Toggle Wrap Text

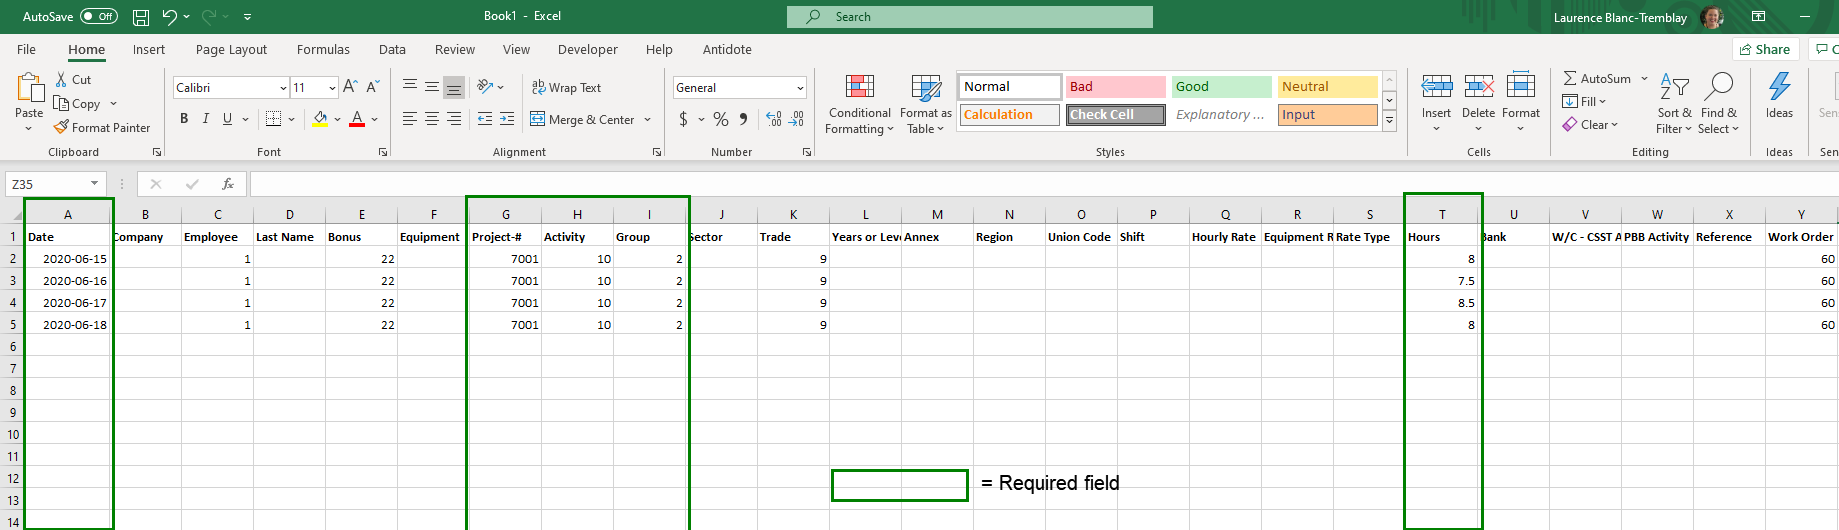566,87
